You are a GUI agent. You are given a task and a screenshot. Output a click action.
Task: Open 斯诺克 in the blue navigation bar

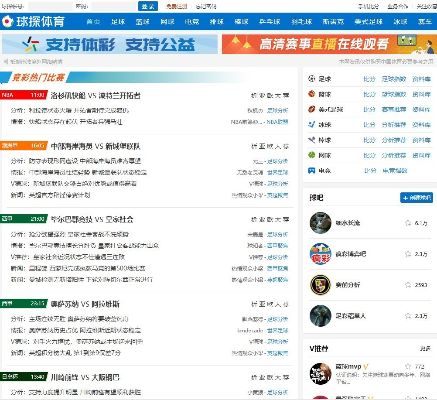click(333, 22)
